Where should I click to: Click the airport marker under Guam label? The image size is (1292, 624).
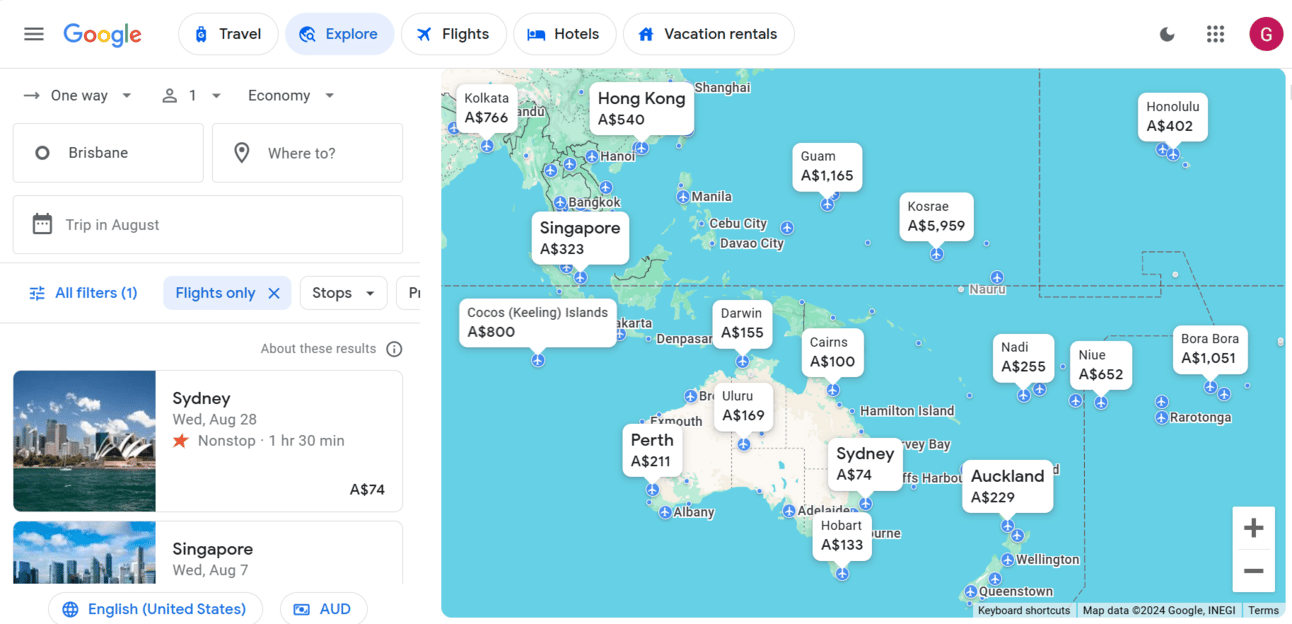(827, 205)
